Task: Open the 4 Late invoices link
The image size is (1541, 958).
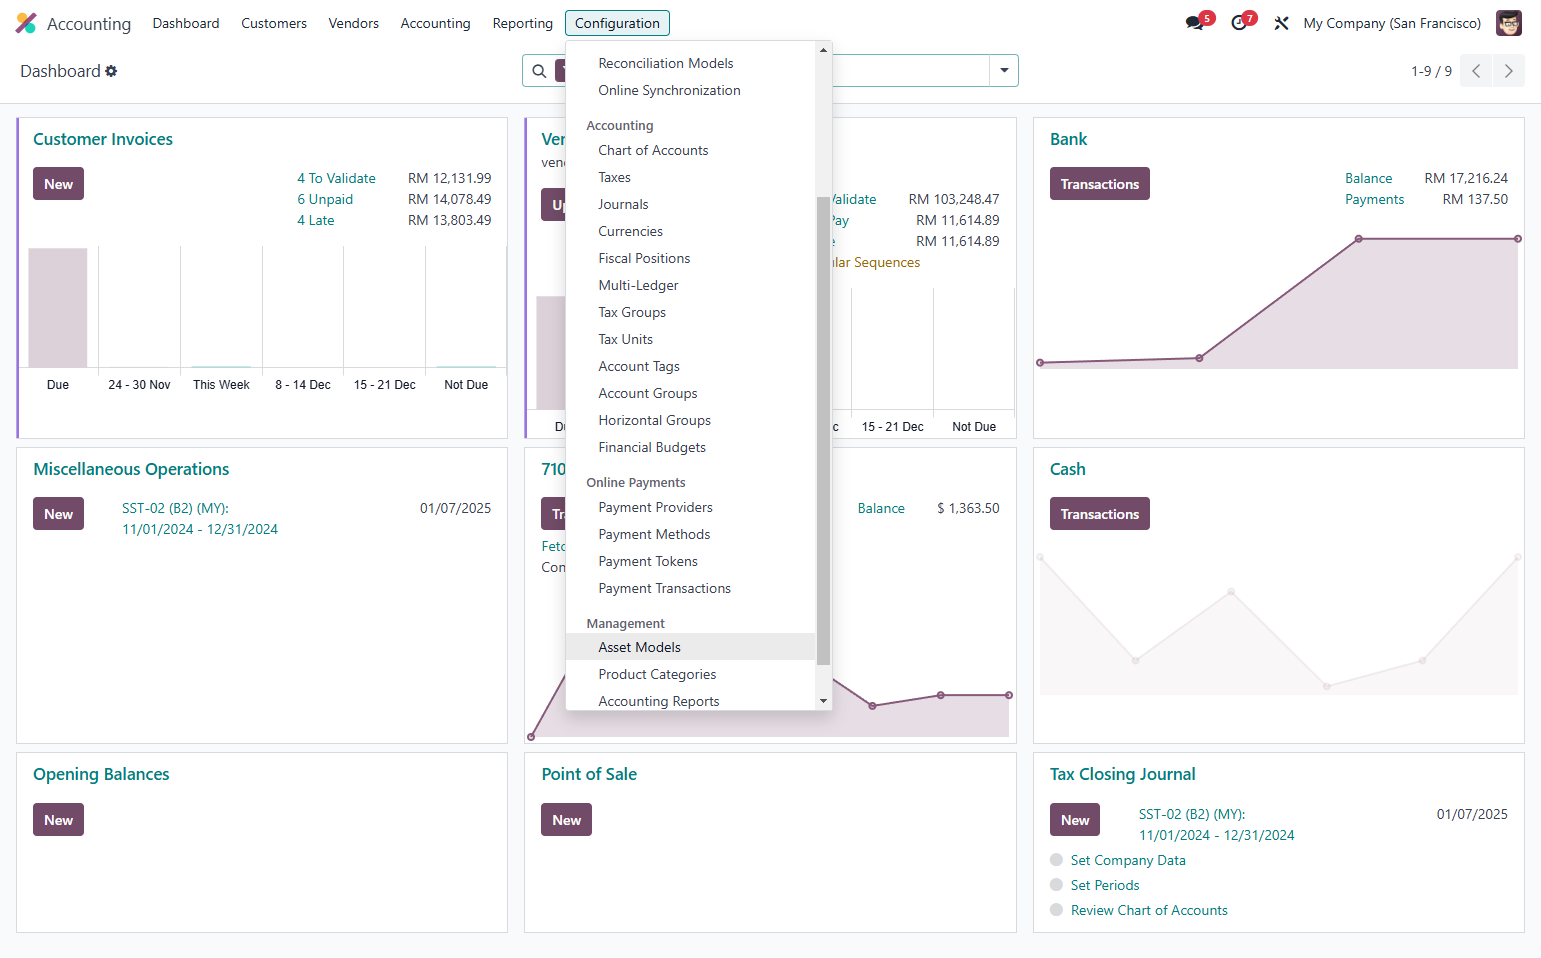Action: [x=316, y=220]
